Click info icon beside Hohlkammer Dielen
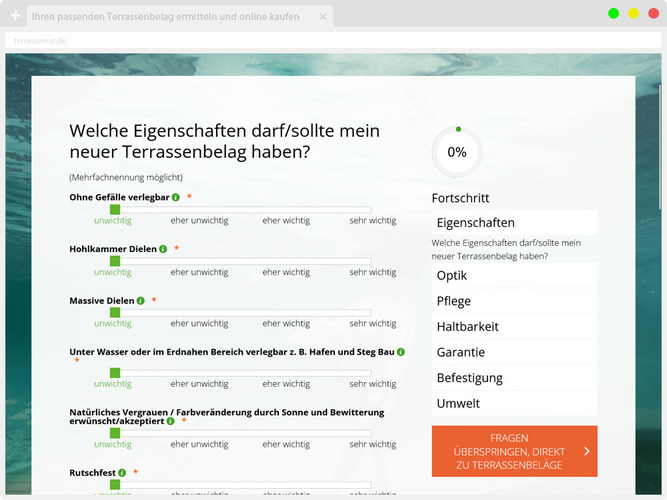Image resolution: width=667 pixels, height=500 pixels. [163, 249]
